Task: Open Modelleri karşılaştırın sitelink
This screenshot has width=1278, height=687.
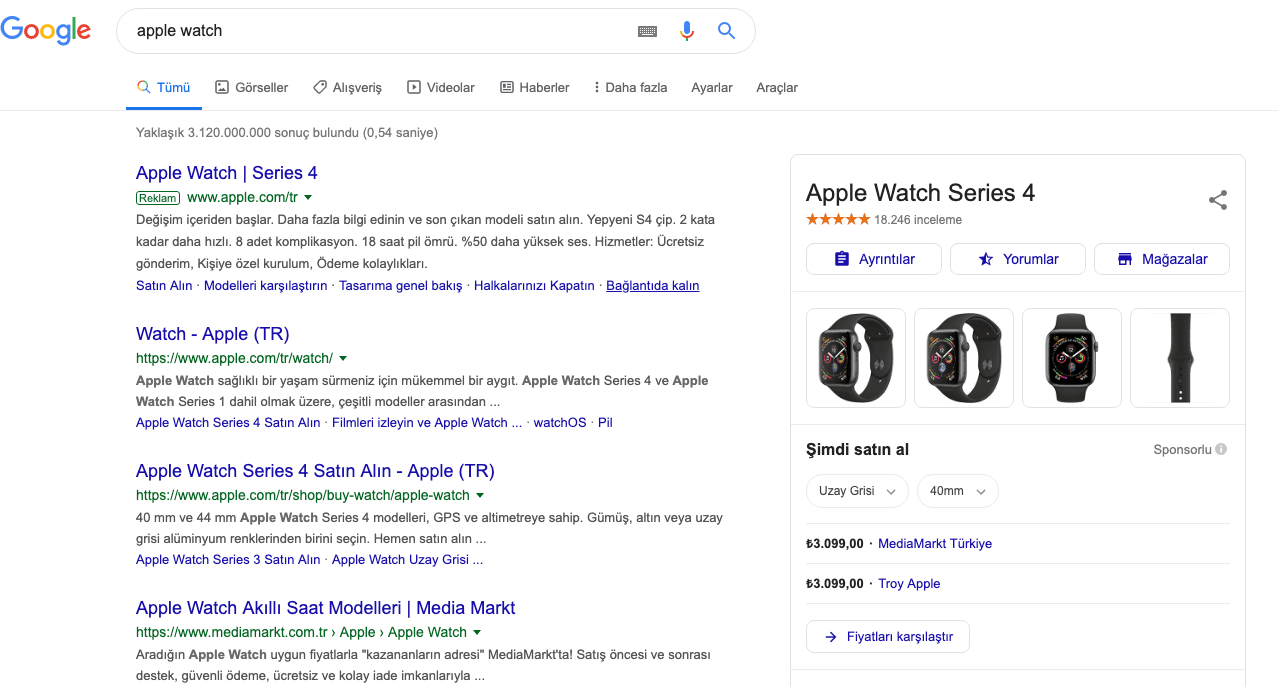Action: pyautogui.click(x=266, y=286)
